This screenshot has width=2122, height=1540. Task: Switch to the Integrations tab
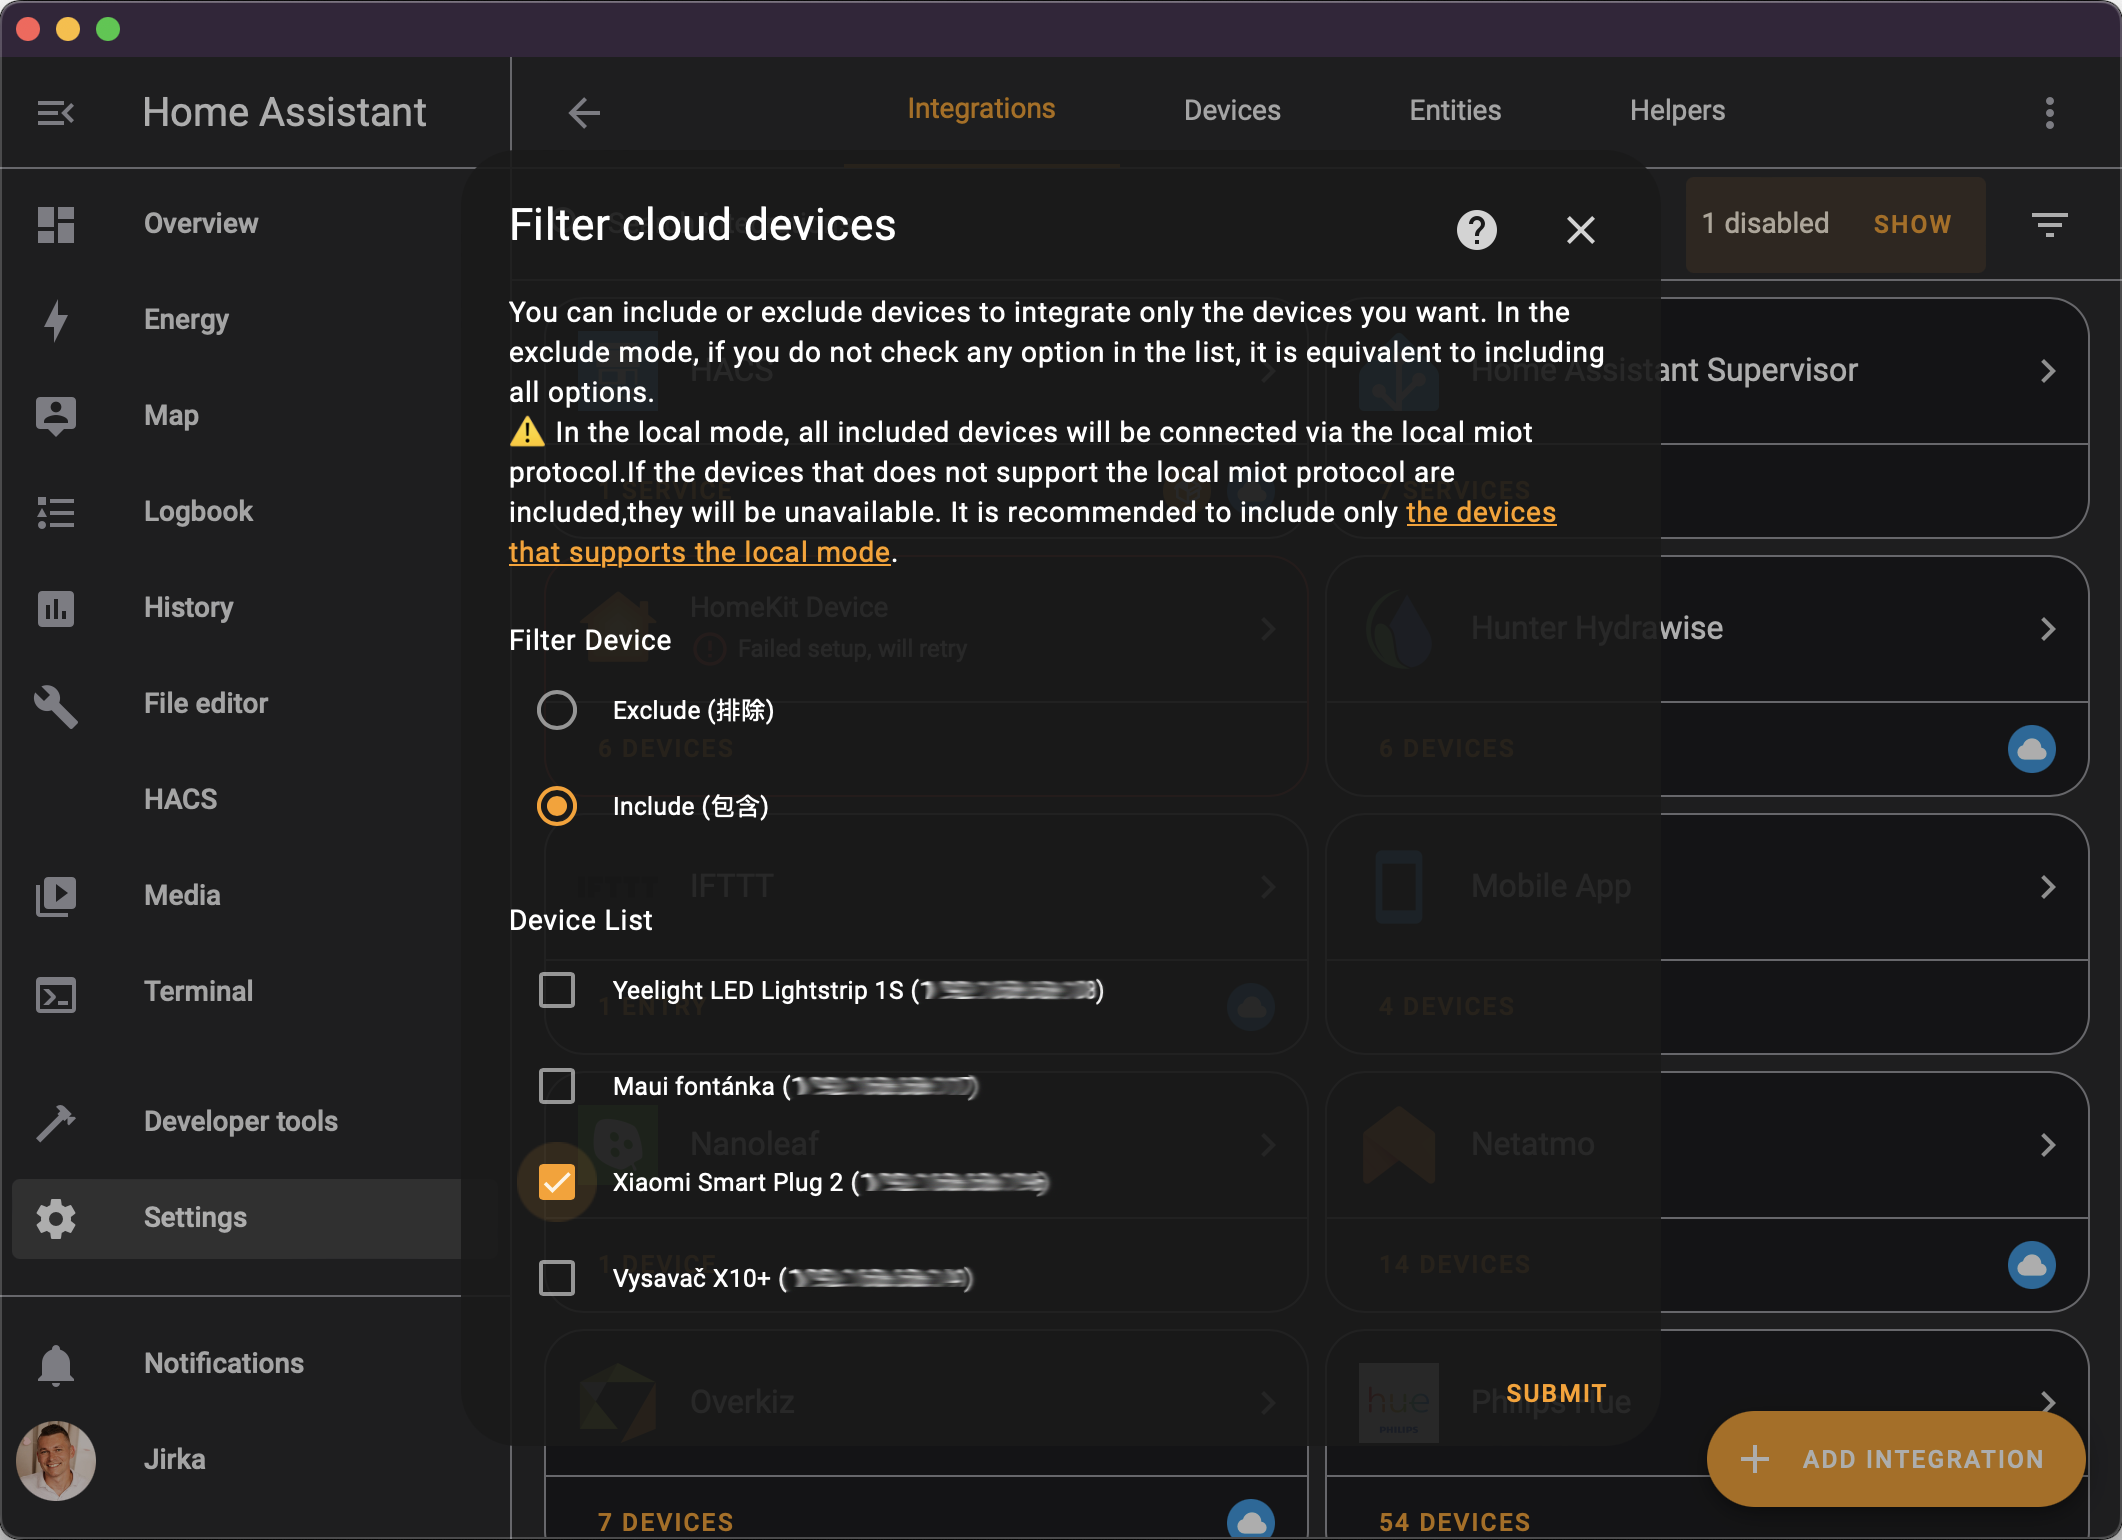point(981,109)
